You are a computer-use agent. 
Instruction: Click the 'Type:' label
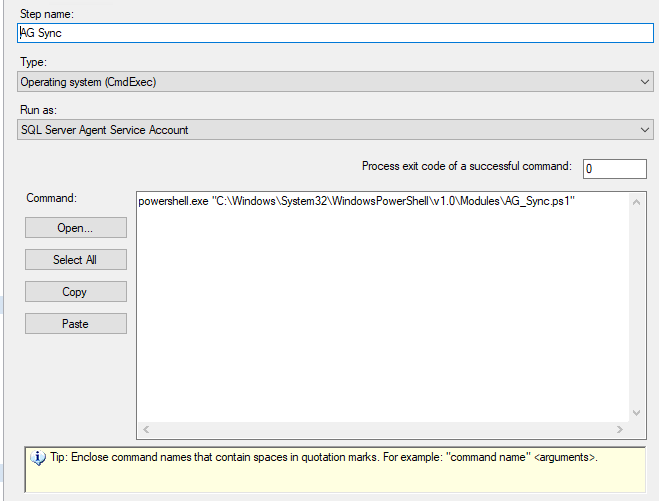coord(33,62)
